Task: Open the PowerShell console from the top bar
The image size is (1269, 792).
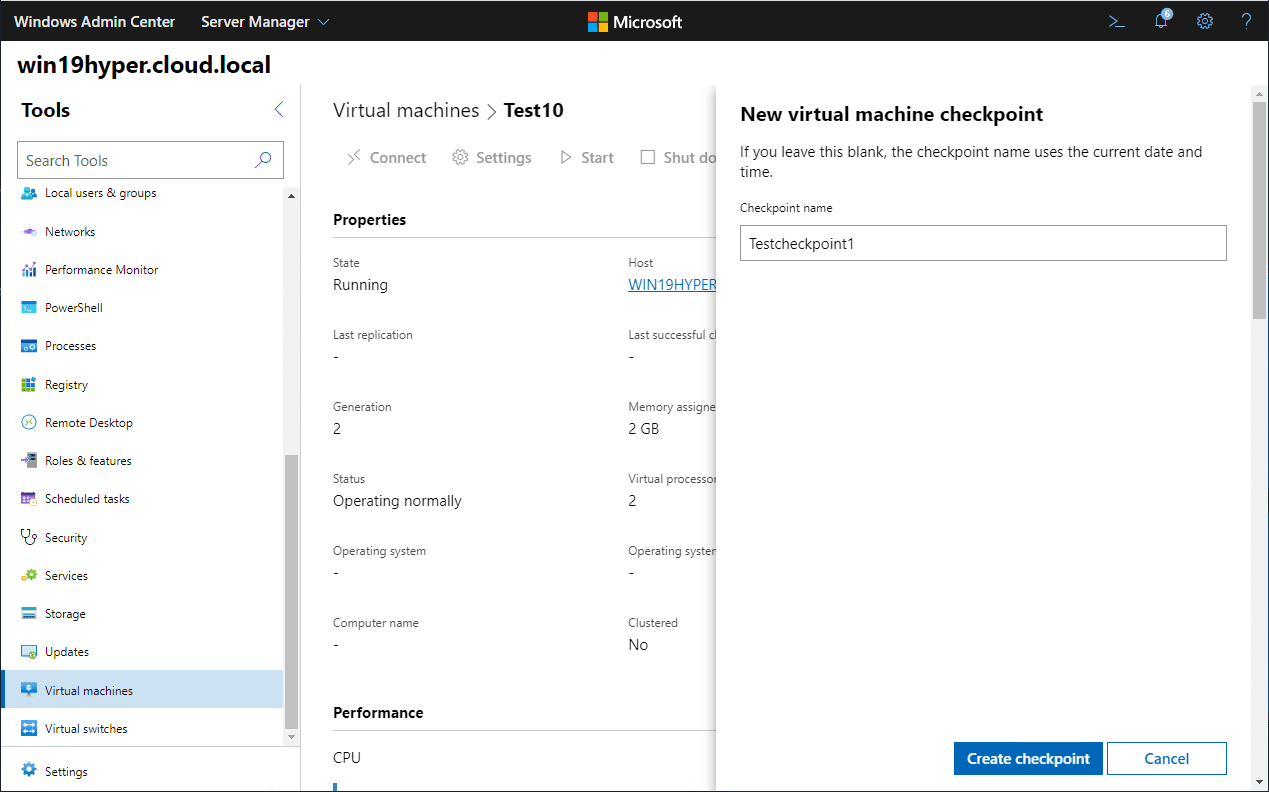Action: 1116,21
